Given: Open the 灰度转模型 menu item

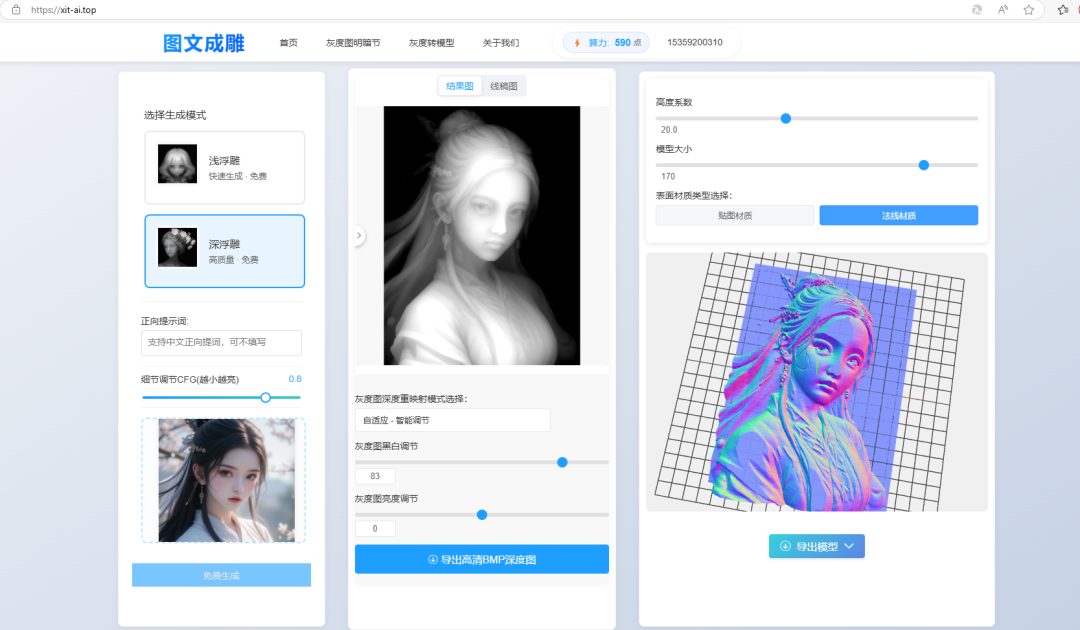Looking at the screenshot, I should [431, 43].
